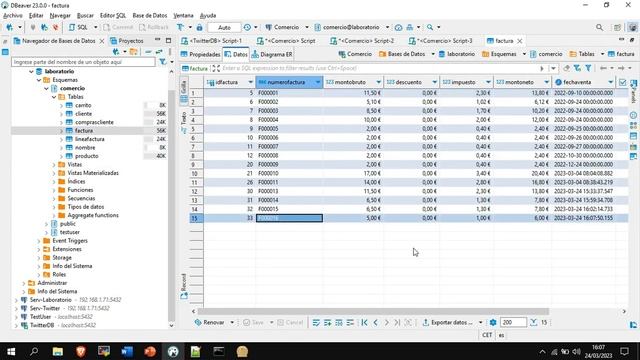Screen dimensions: 640x360
Task: Open the Base de Datos menu
Action: point(150,16)
